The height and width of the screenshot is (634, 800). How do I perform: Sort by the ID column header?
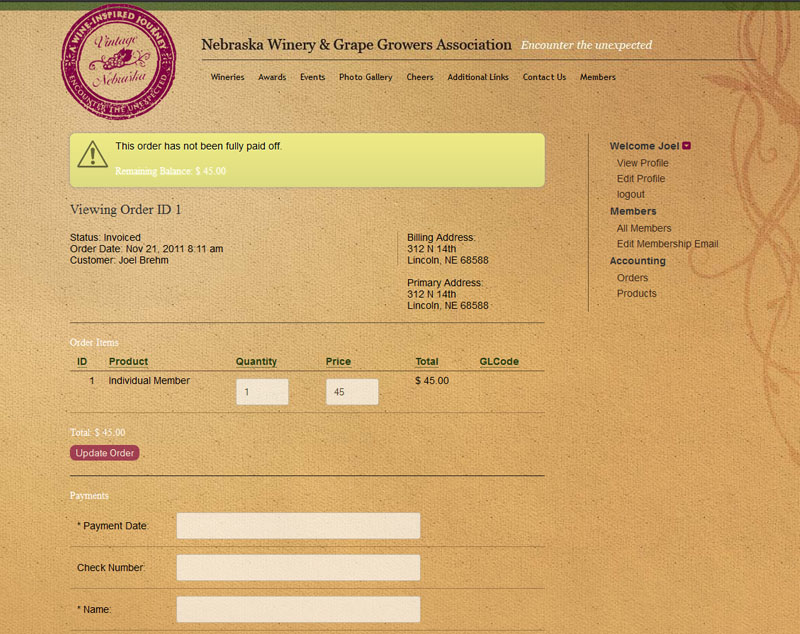(82, 362)
